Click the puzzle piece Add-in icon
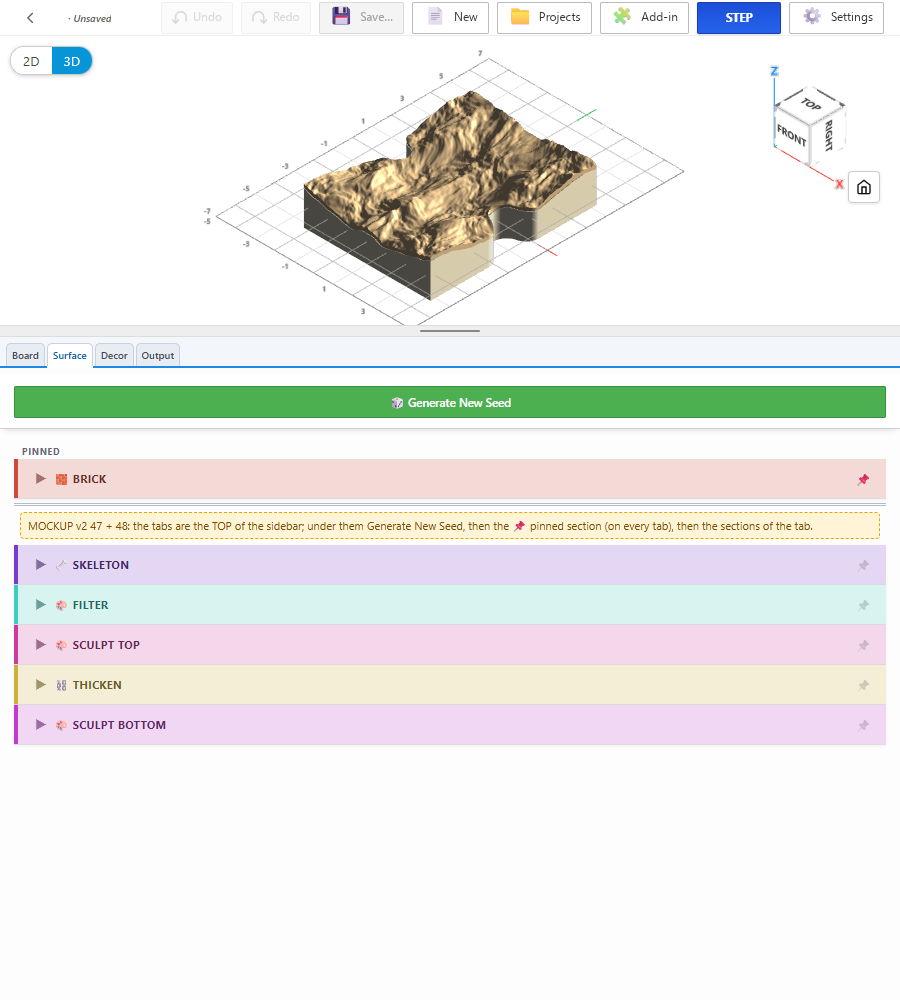This screenshot has width=900, height=1000. tap(622, 17)
